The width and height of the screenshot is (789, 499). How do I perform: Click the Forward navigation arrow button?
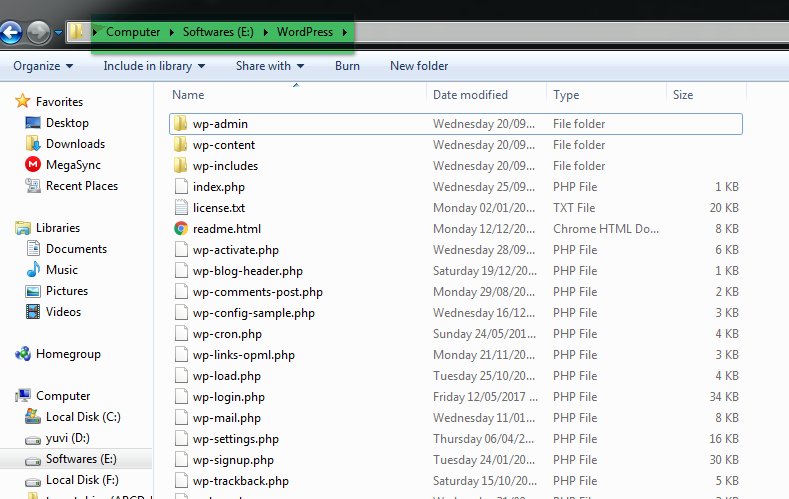[38, 33]
